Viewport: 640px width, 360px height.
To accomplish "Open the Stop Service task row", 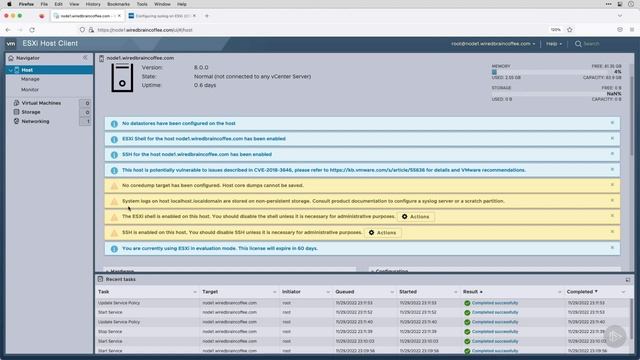I will click(x=363, y=331).
